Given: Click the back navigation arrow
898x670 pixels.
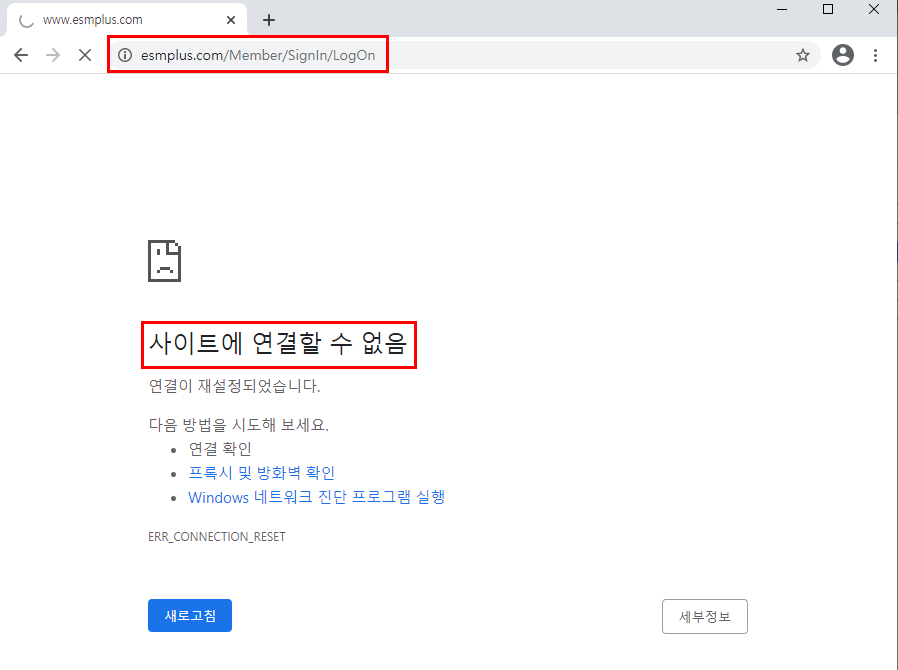Looking at the screenshot, I should click(x=21, y=55).
